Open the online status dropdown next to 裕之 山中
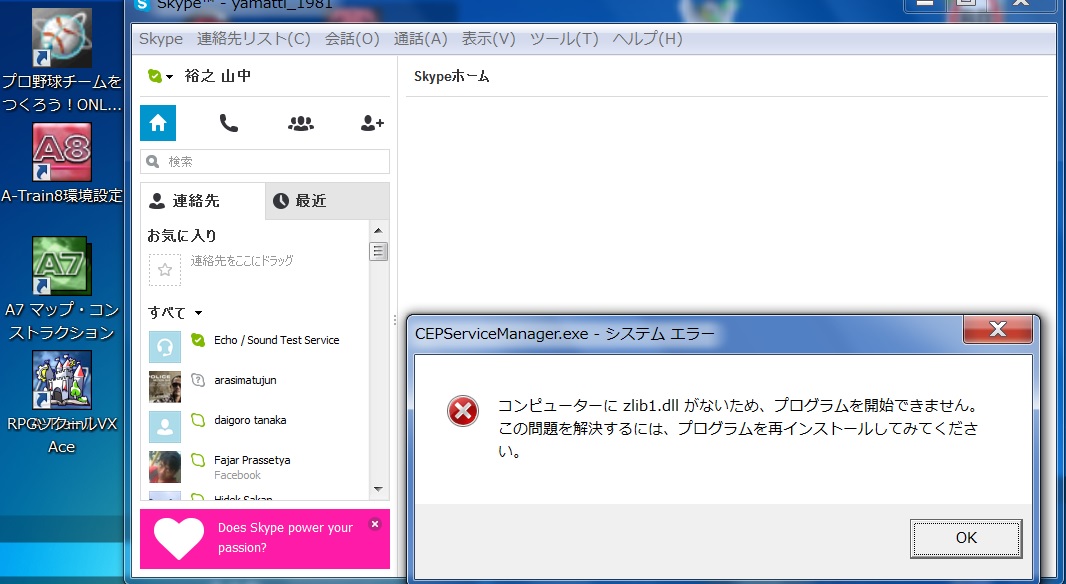Screen dimensions: 1066x584 160,76
